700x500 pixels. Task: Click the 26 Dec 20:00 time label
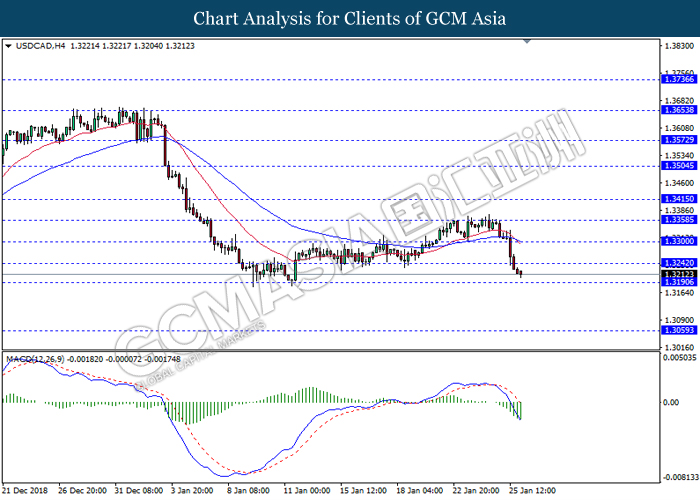click(x=82, y=491)
